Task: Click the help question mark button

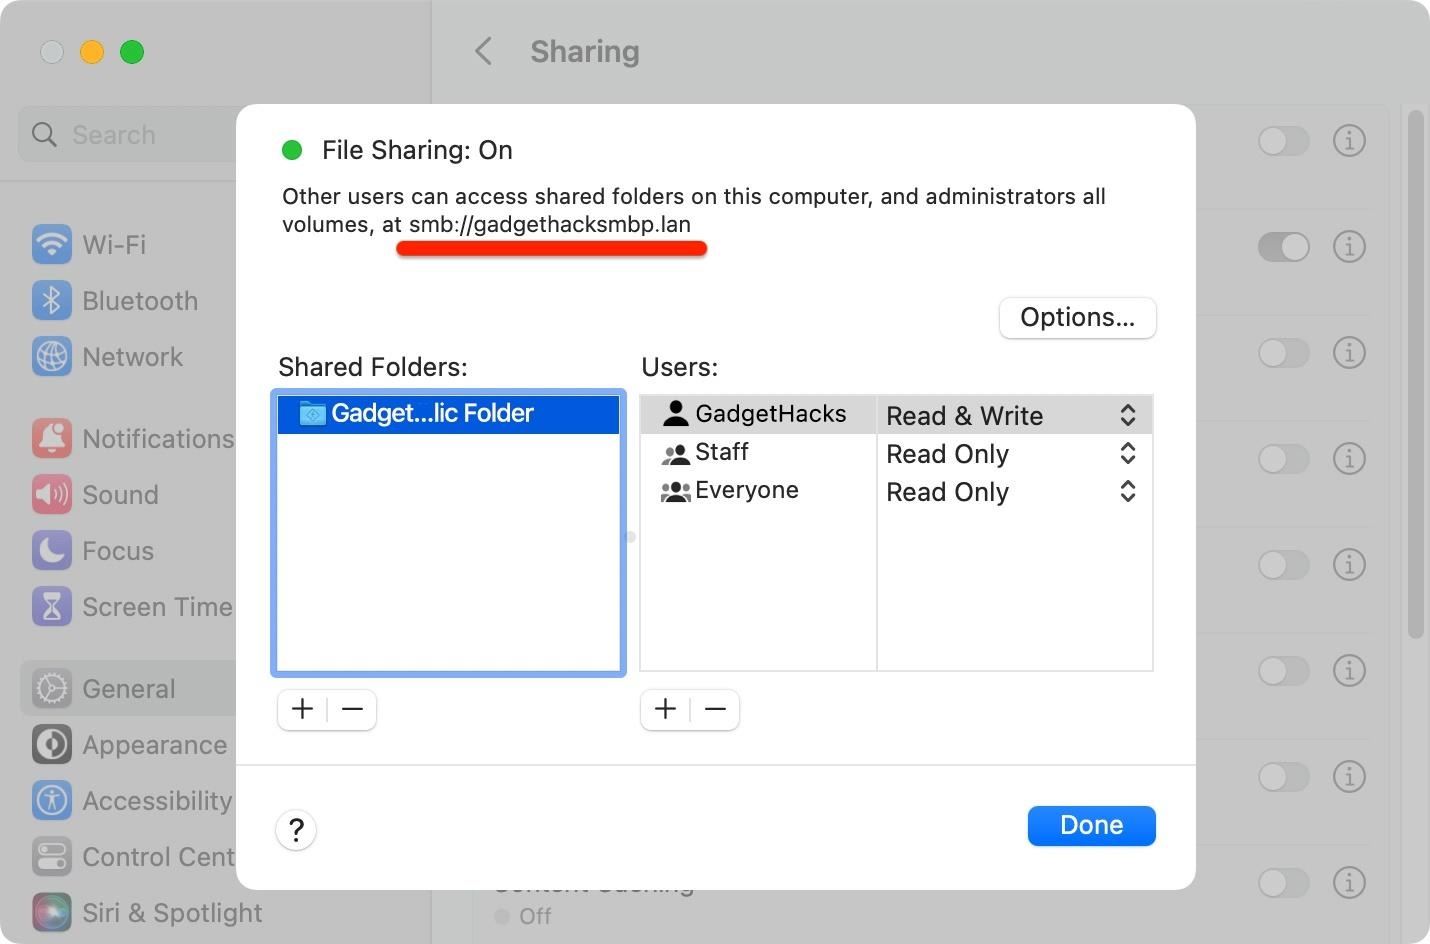Action: click(x=296, y=830)
